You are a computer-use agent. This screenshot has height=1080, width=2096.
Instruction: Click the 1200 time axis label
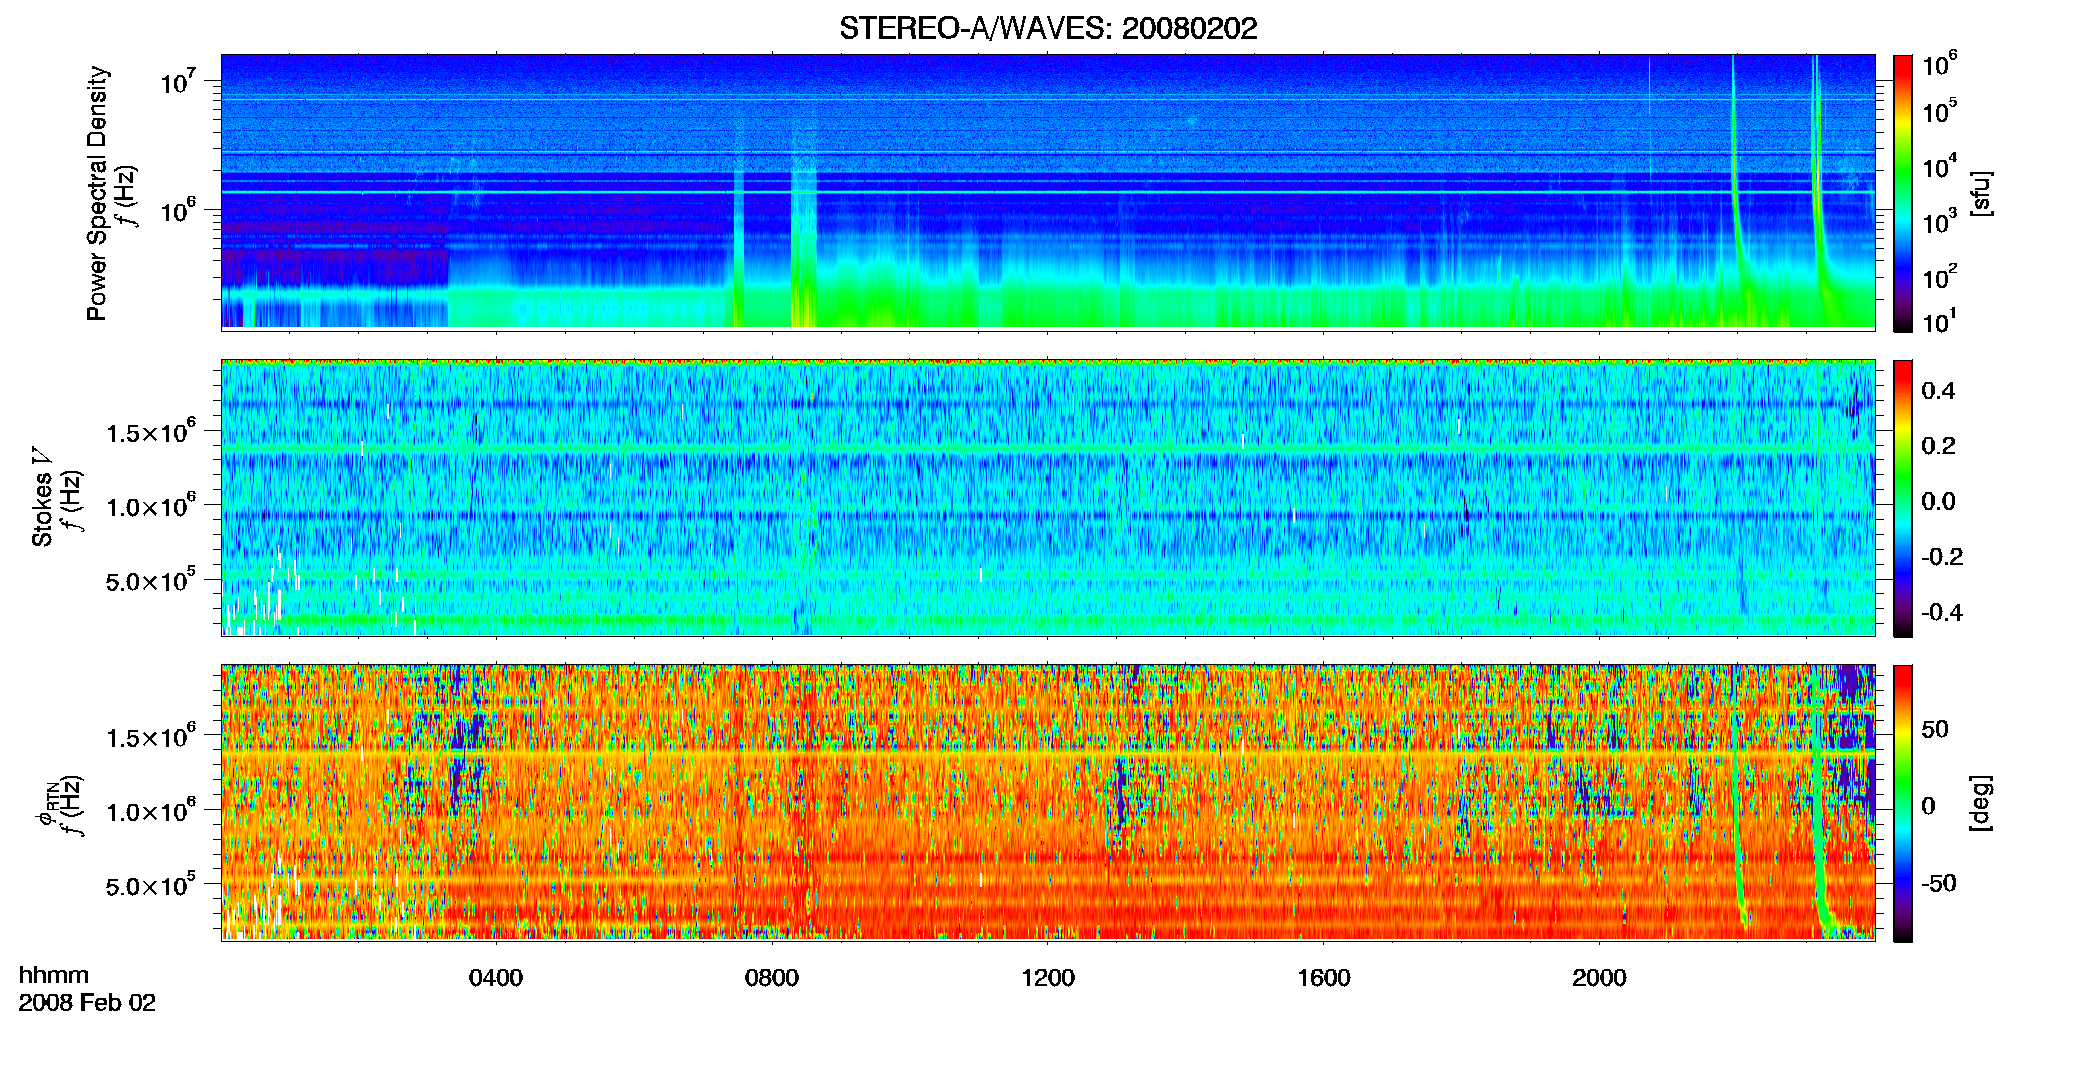(1048, 978)
